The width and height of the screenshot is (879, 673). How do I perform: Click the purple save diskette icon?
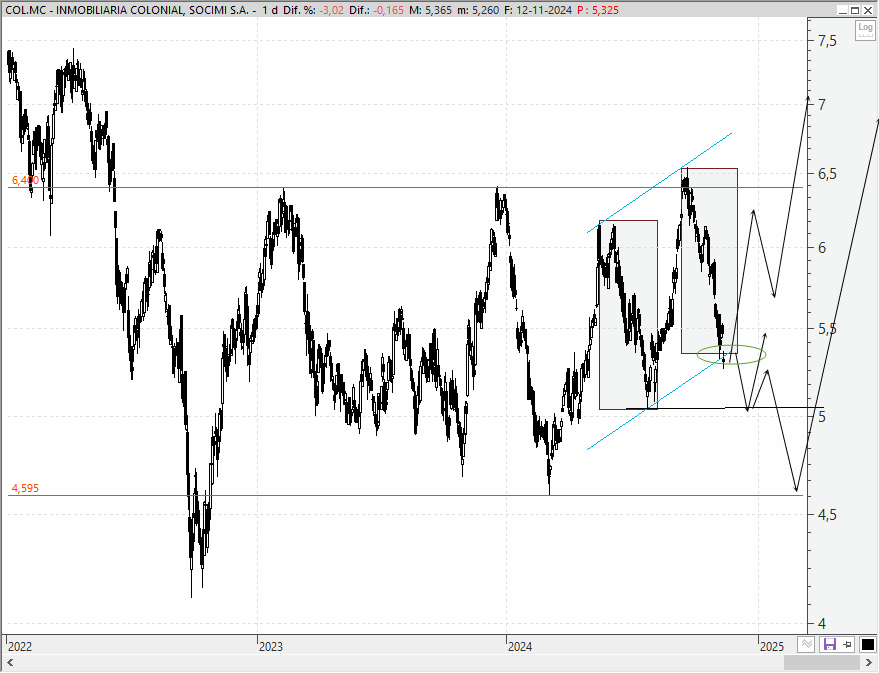click(x=829, y=644)
